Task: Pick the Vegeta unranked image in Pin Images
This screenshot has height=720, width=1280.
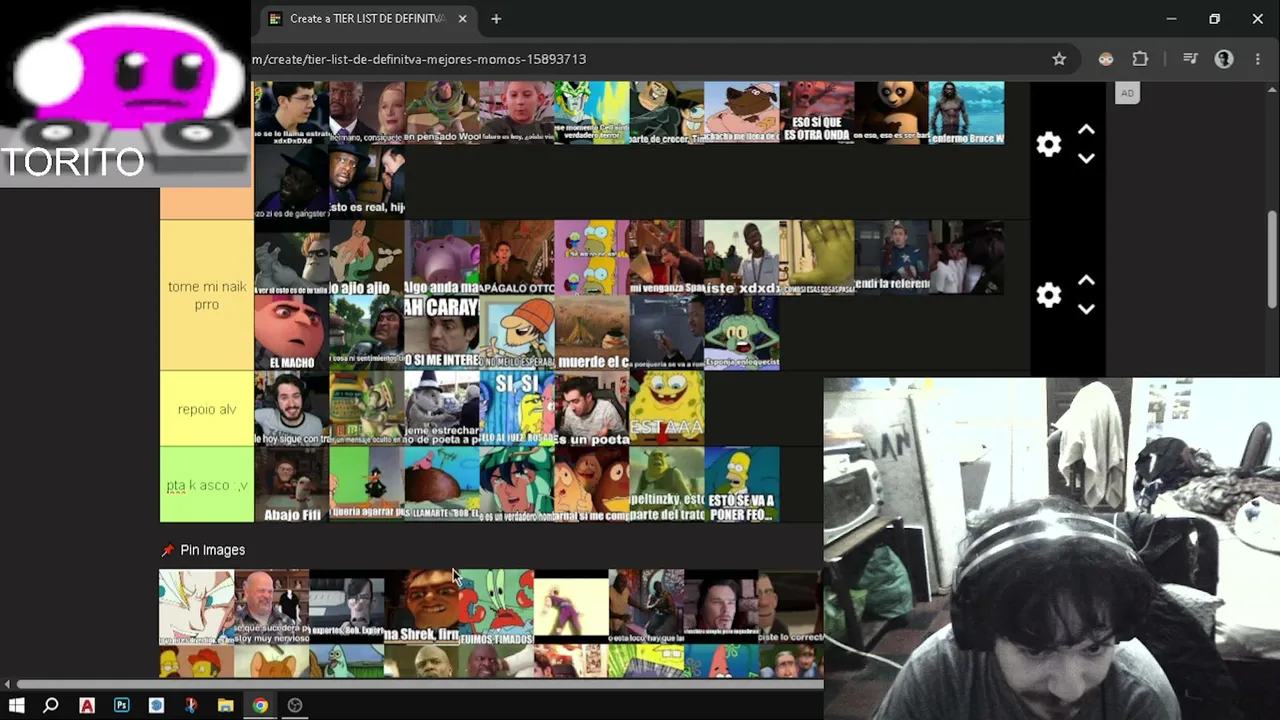Action: 197,607
